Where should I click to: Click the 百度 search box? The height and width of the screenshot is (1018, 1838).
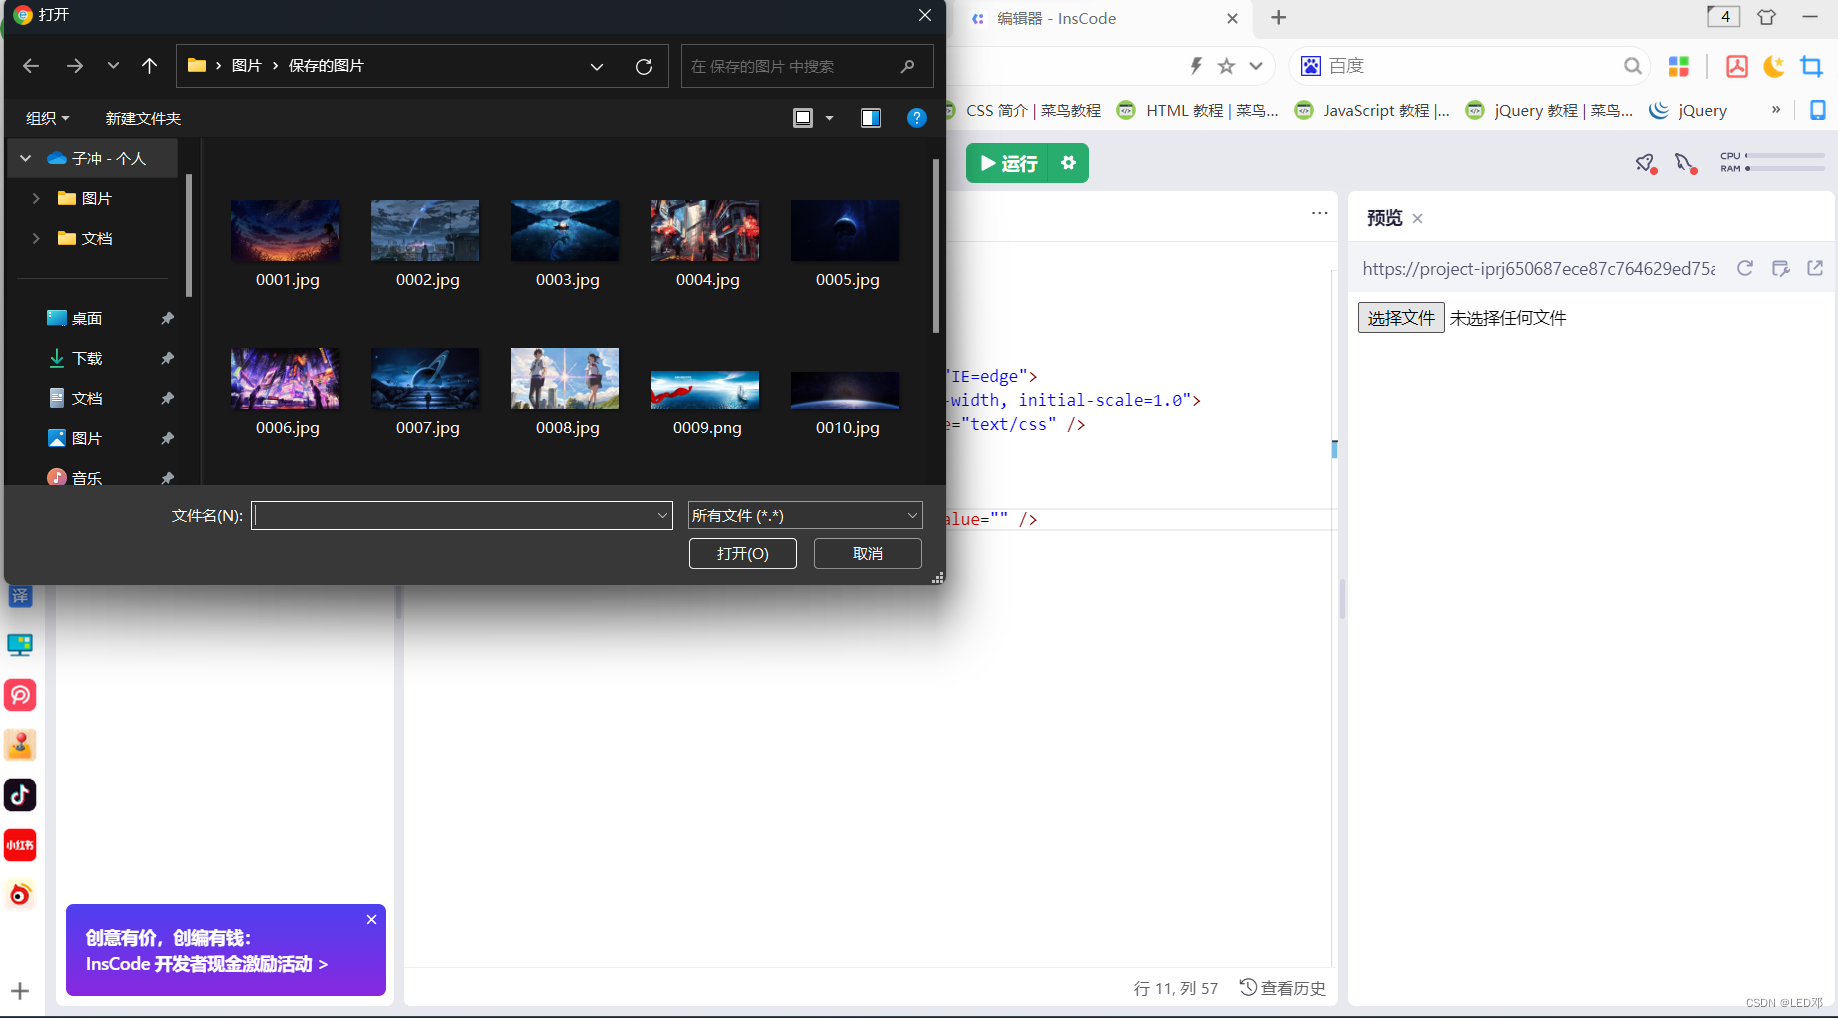click(1470, 66)
